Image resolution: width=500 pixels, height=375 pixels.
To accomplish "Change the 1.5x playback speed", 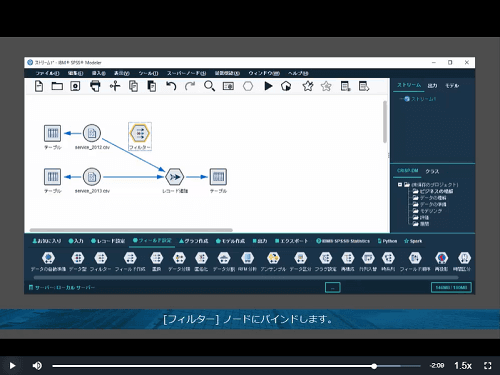I will (463, 366).
